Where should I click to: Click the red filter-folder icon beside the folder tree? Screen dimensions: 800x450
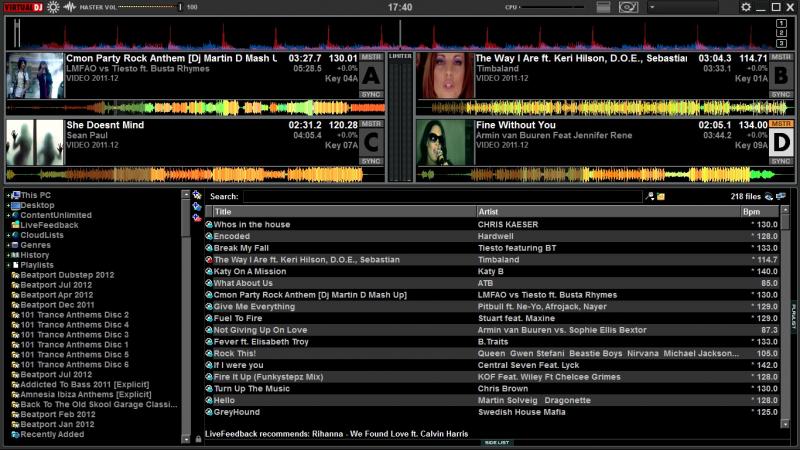(x=197, y=218)
